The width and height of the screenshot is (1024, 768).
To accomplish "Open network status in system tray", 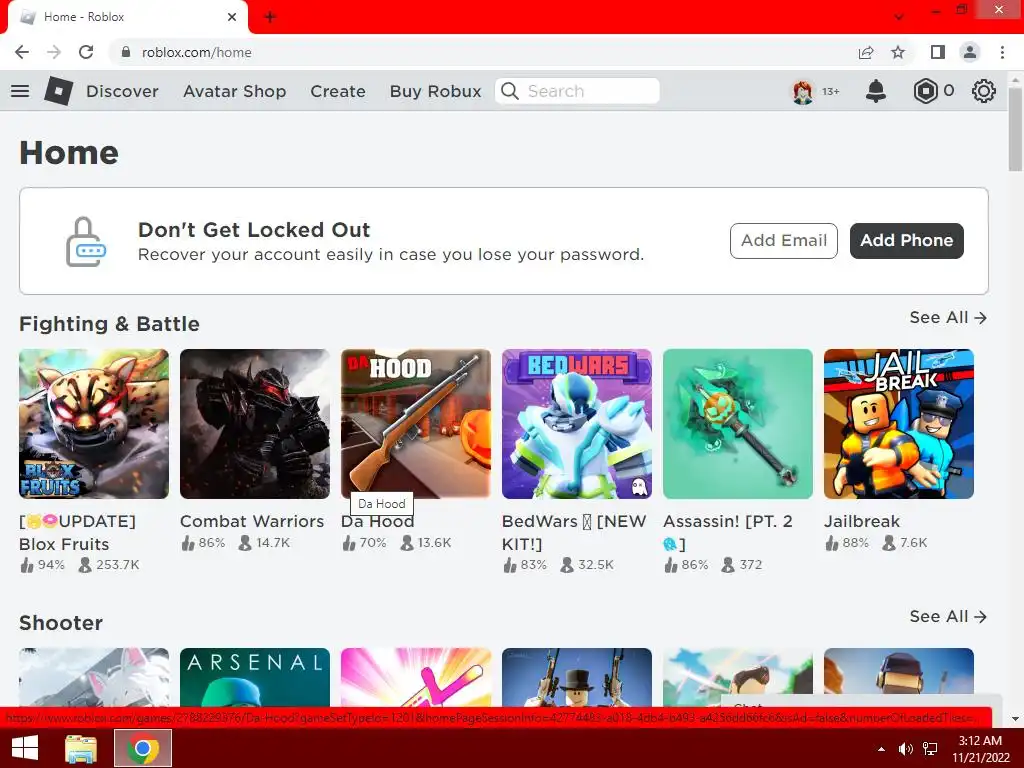I will 930,749.
